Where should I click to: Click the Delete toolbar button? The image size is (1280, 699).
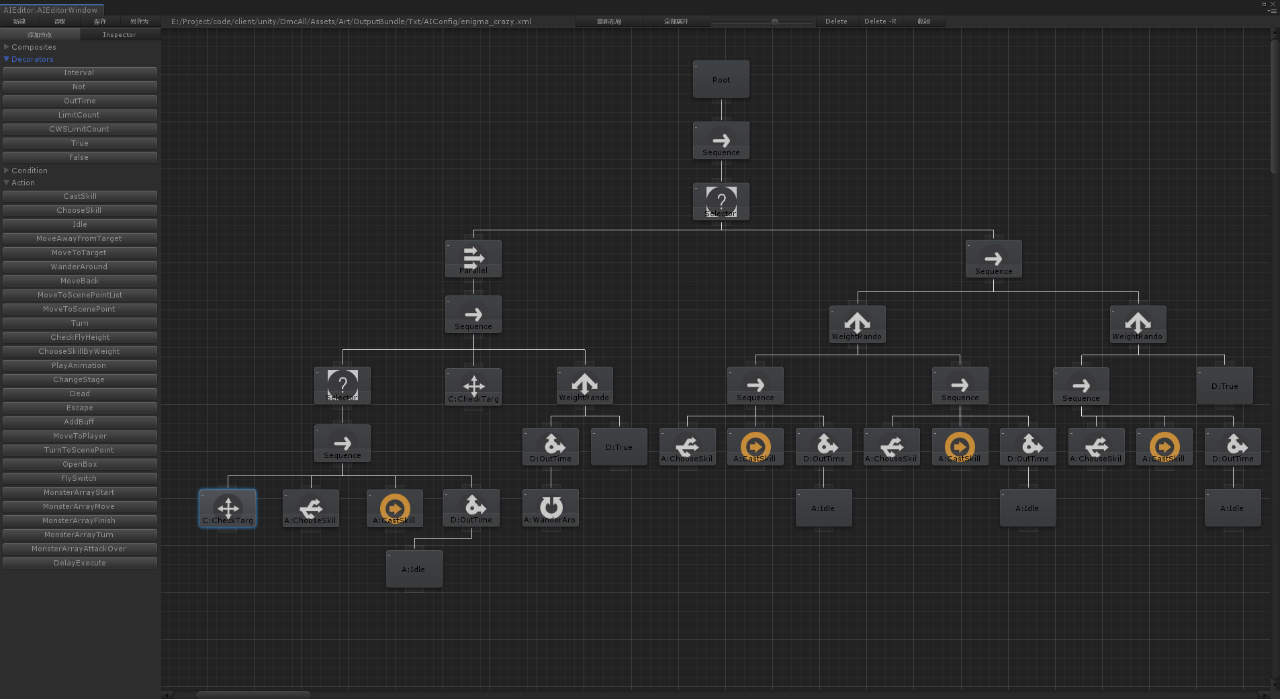coord(836,21)
